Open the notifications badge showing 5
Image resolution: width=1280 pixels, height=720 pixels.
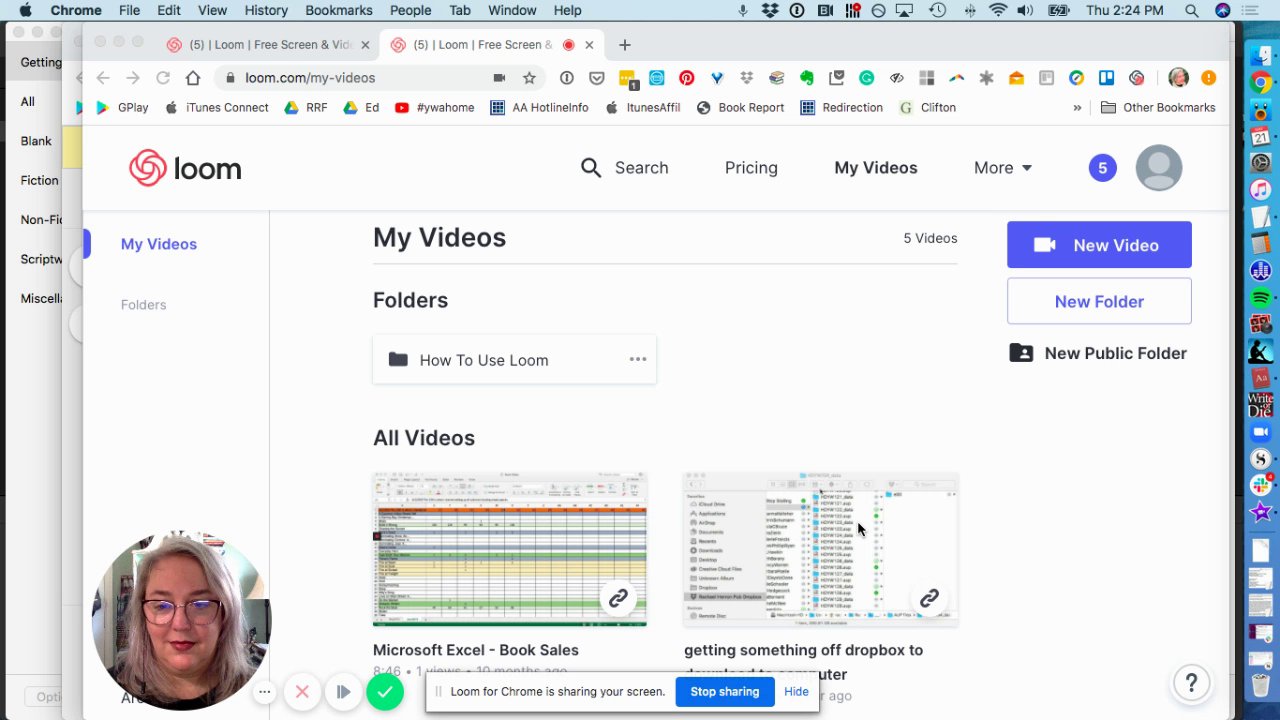1102,168
